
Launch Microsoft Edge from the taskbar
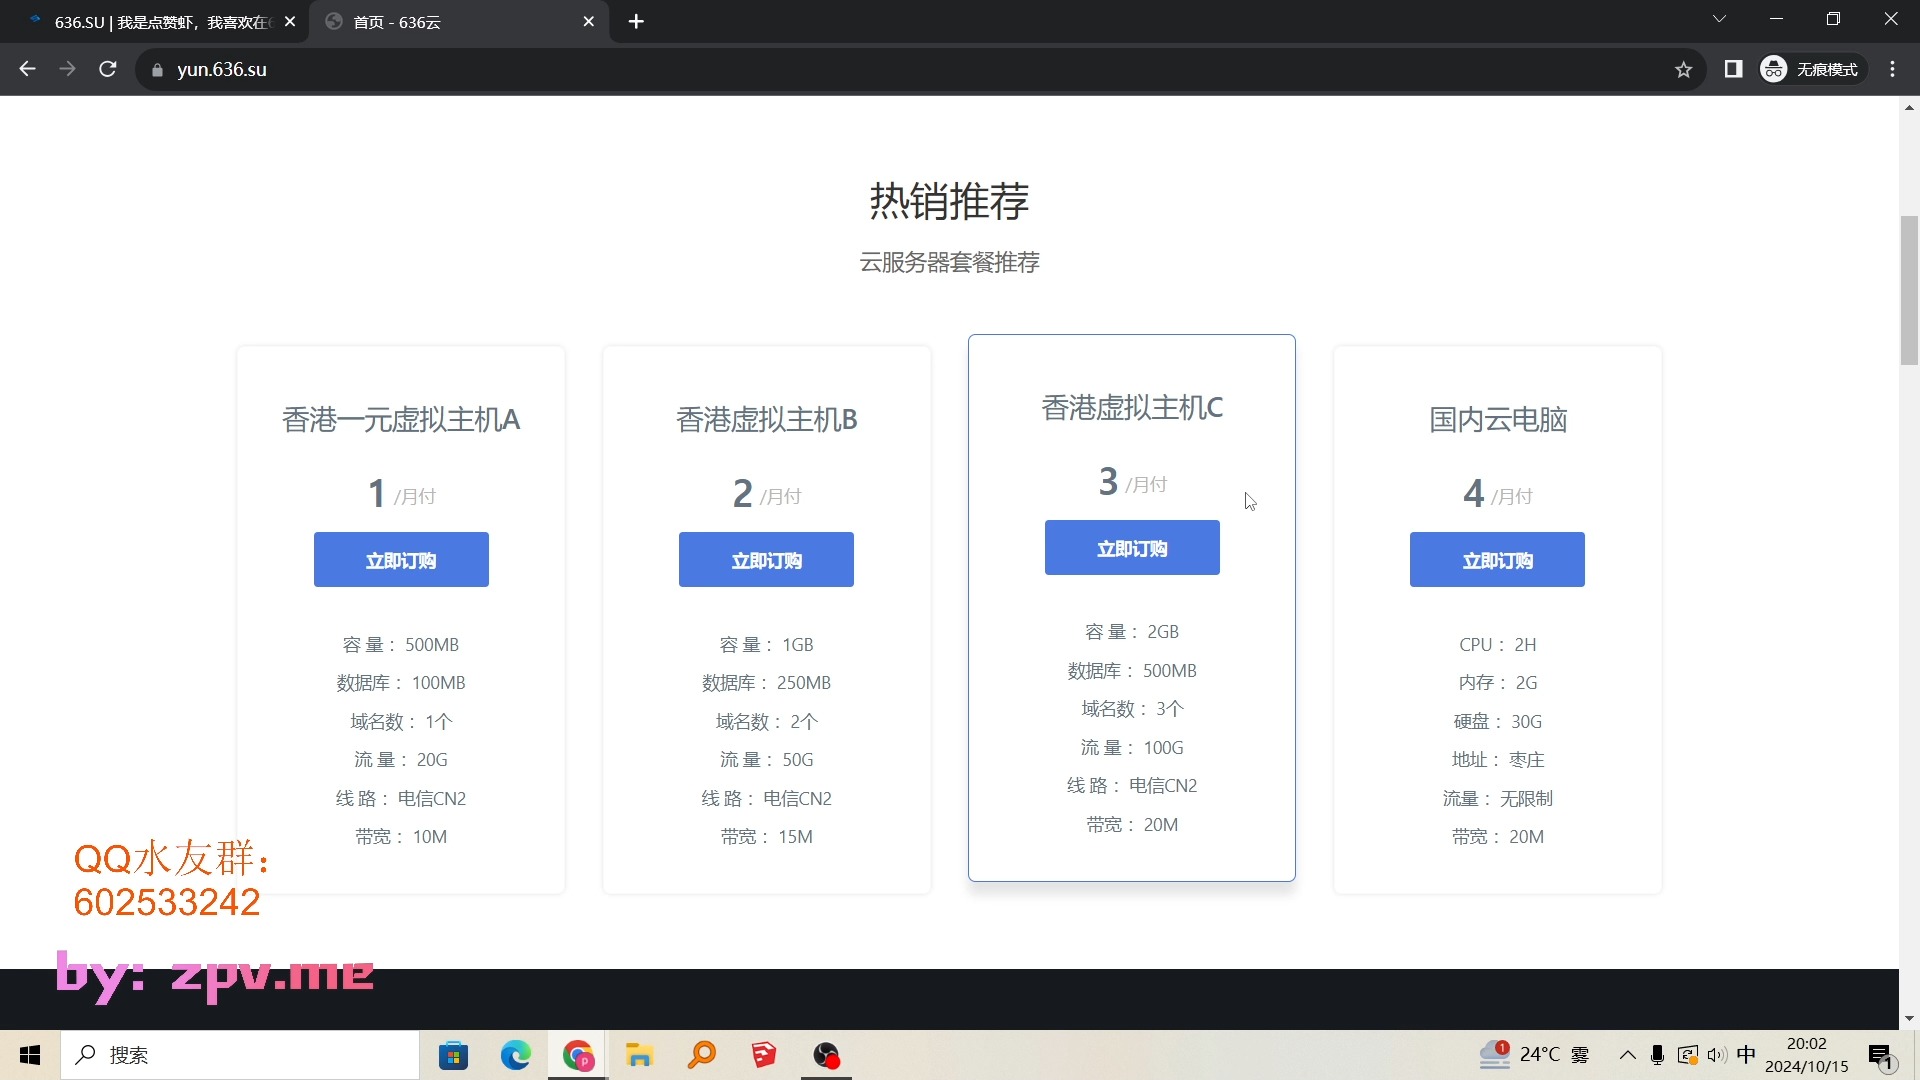coord(516,1055)
